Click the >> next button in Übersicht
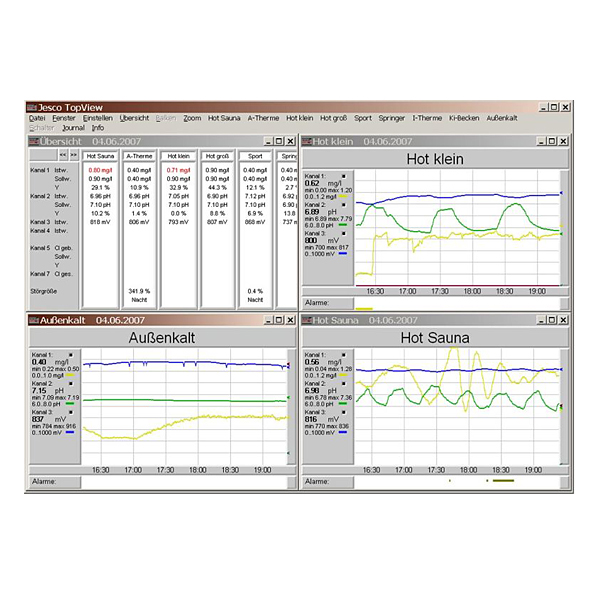Image resolution: width=600 pixels, height=600 pixels. click(x=73, y=155)
